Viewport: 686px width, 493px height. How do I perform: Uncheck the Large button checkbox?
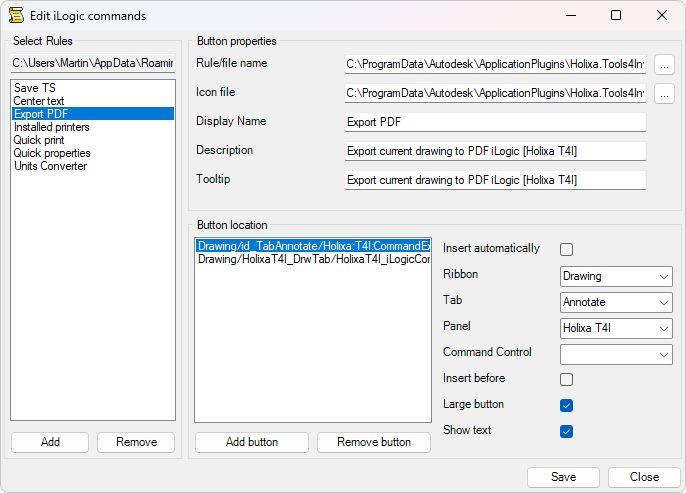point(567,405)
